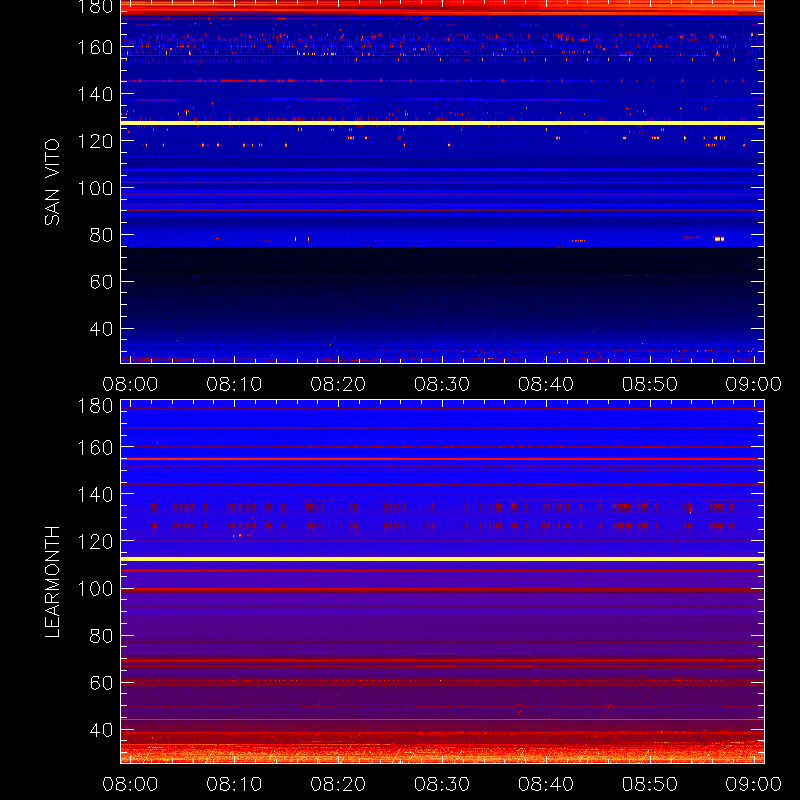
Task: Pick the 180 frequency label on Learmonth axis
Action: [95, 406]
